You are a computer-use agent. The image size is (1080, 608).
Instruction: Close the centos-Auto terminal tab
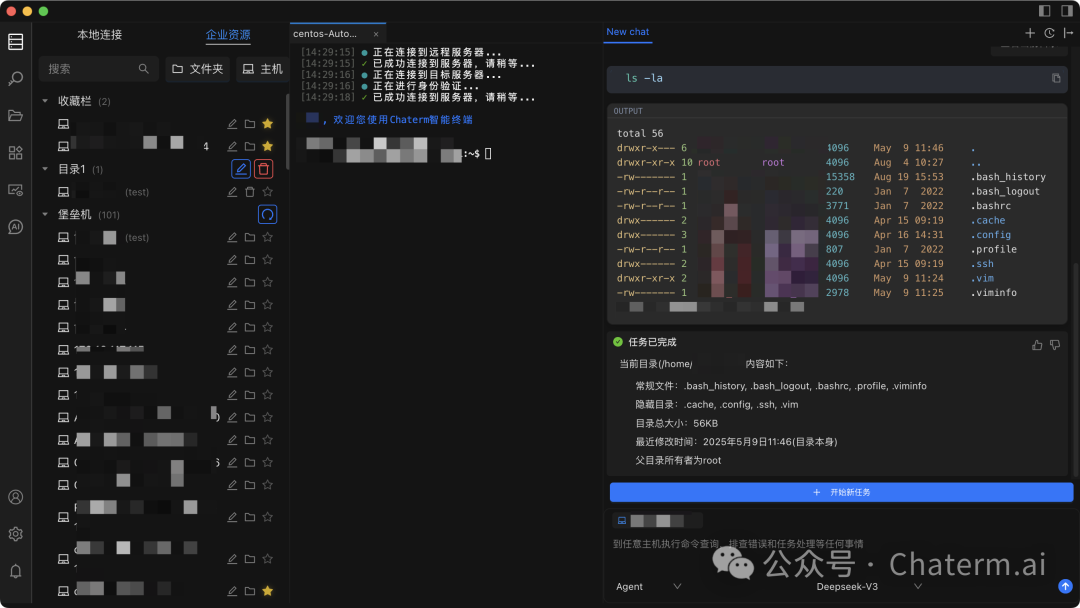376,34
